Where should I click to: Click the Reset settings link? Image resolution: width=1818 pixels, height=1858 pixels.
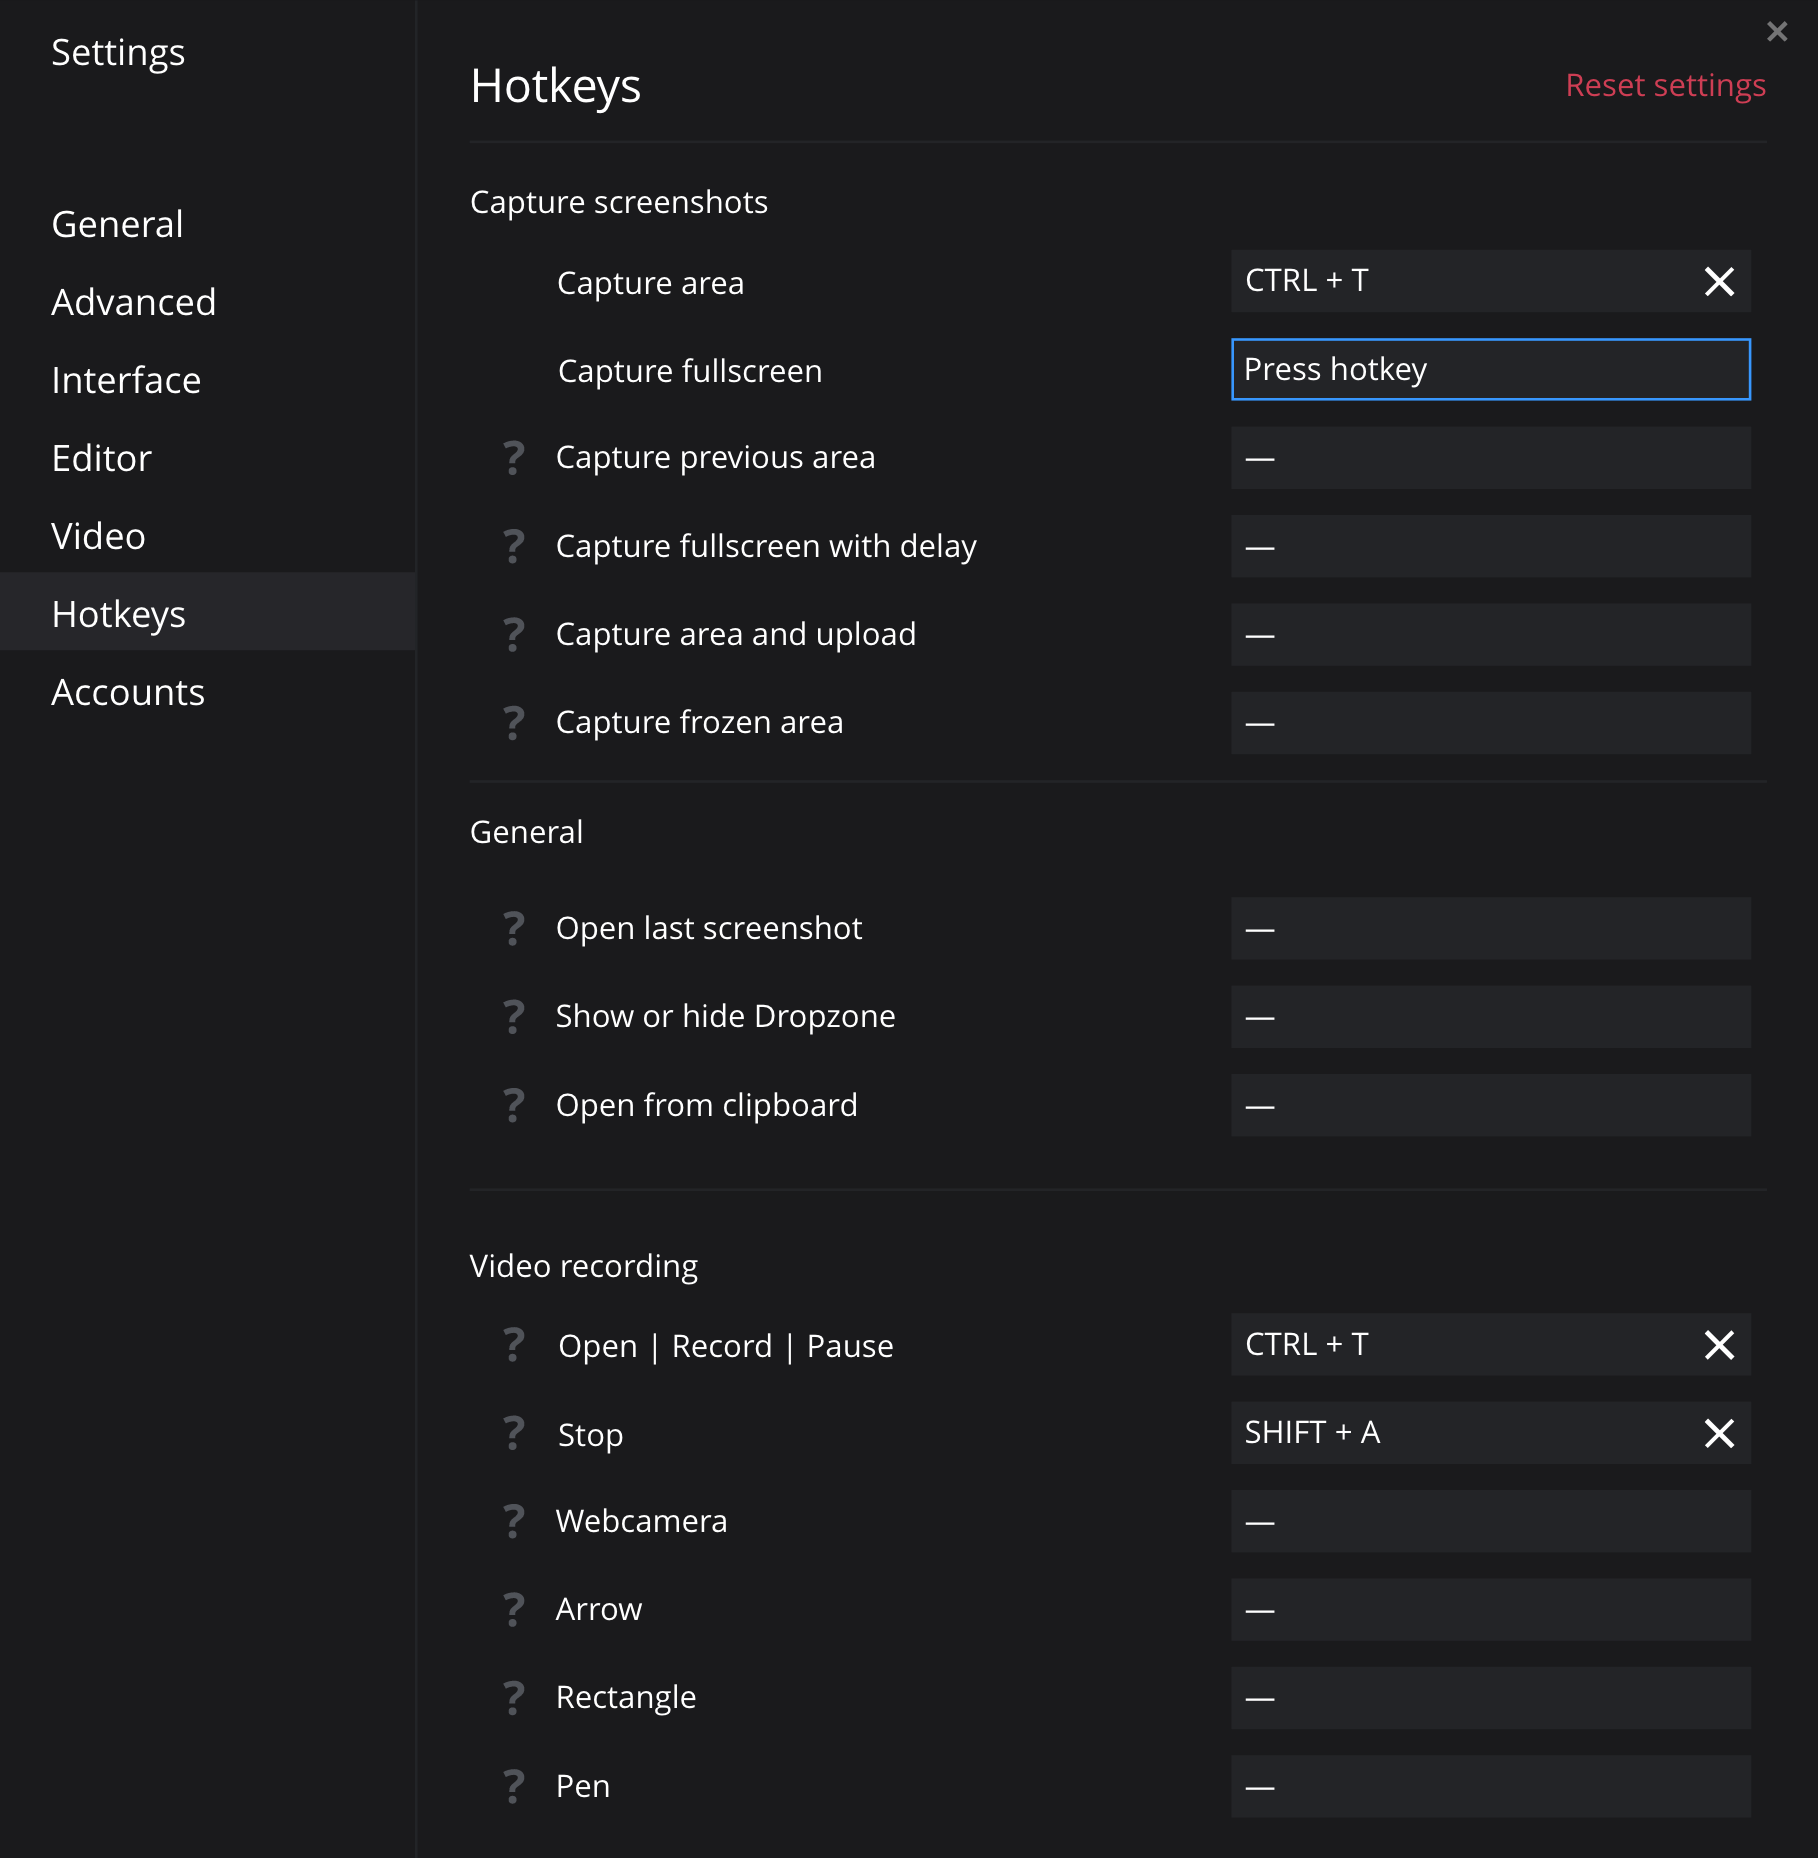pos(1664,85)
